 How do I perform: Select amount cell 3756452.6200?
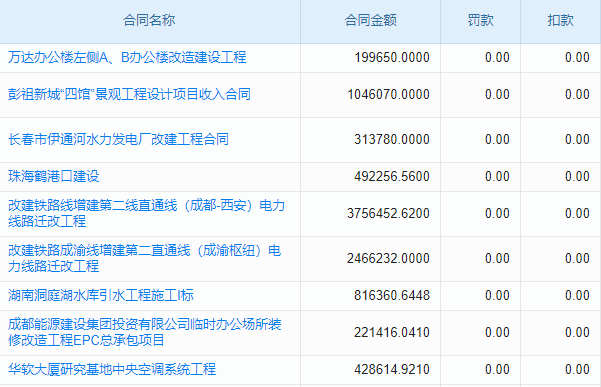click(x=388, y=213)
